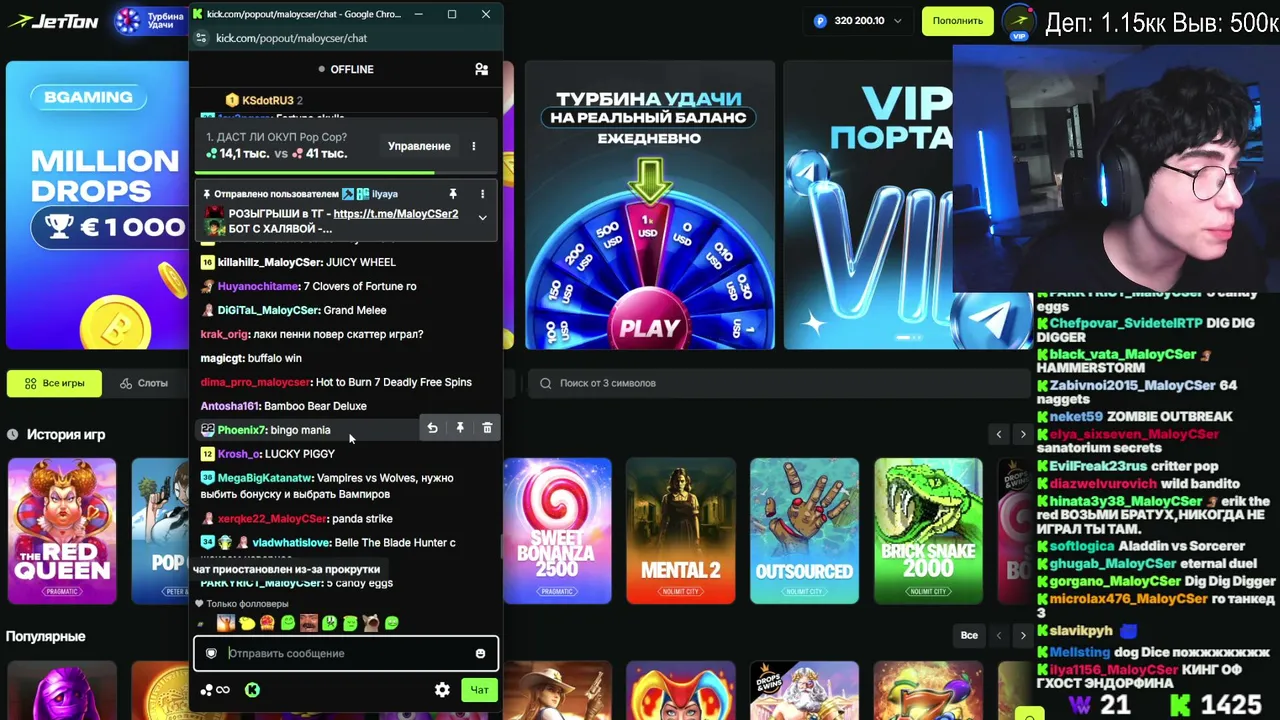Click the green Kick logo below the chat box
Image resolution: width=1280 pixels, height=720 pixels.
coord(252,690)
